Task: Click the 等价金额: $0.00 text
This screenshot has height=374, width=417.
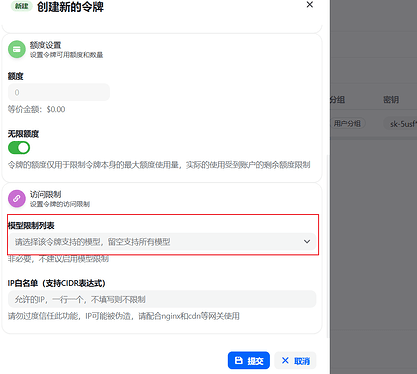Action: (x=36, y=109)
